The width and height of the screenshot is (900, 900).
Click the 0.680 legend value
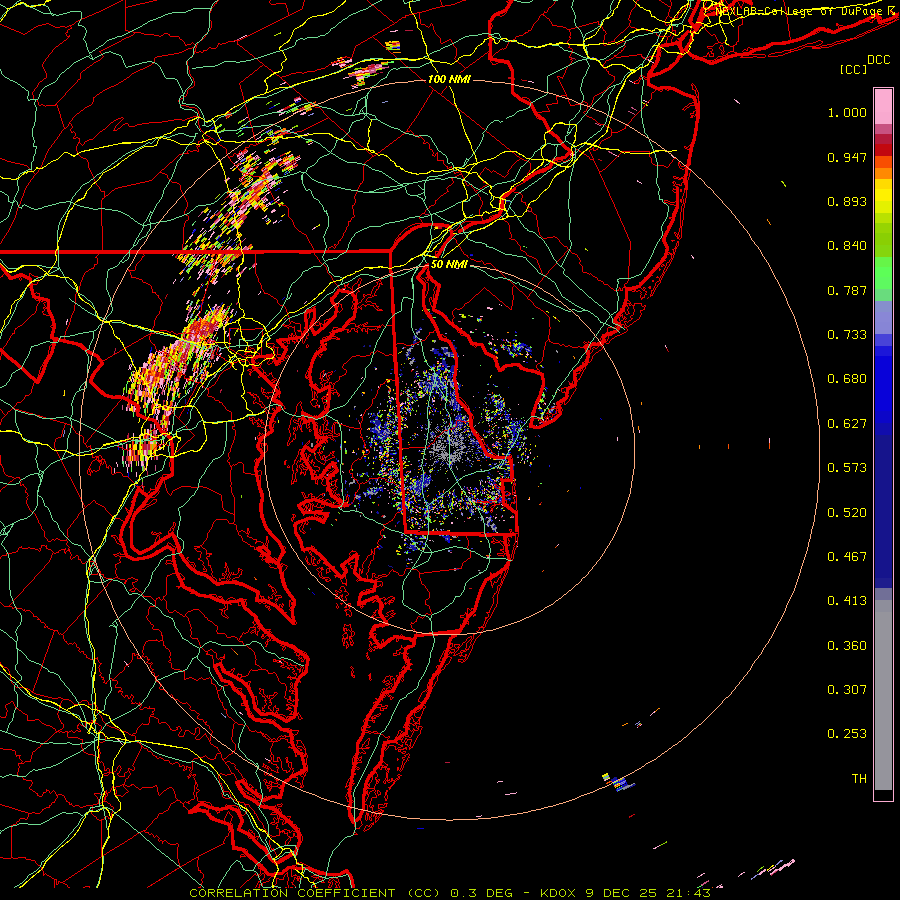847,379
